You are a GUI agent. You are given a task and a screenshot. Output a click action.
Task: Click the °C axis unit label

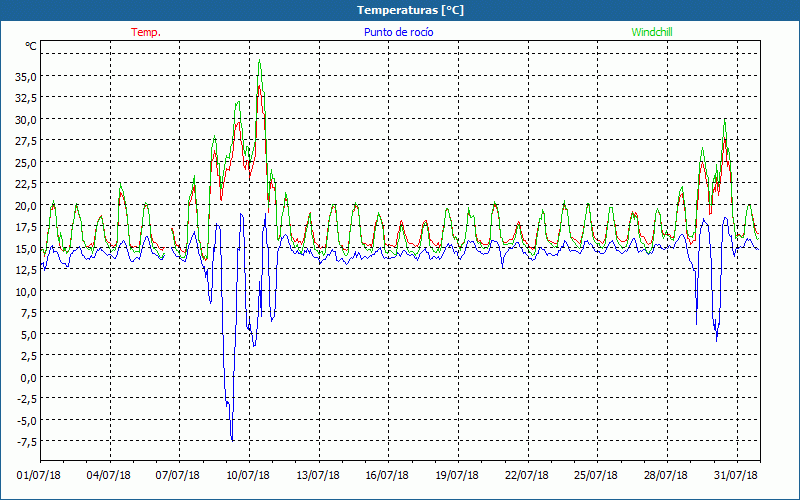point(31,46)
